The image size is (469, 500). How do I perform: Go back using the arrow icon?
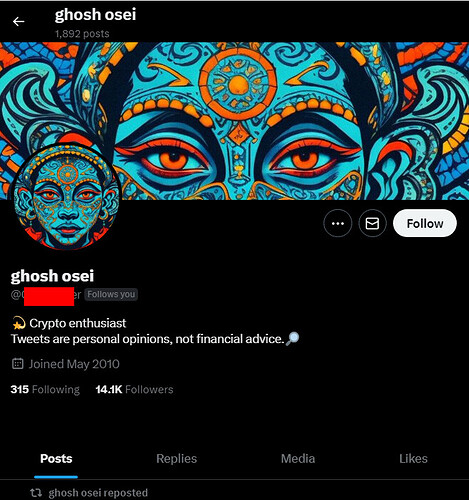click(19, 22)
